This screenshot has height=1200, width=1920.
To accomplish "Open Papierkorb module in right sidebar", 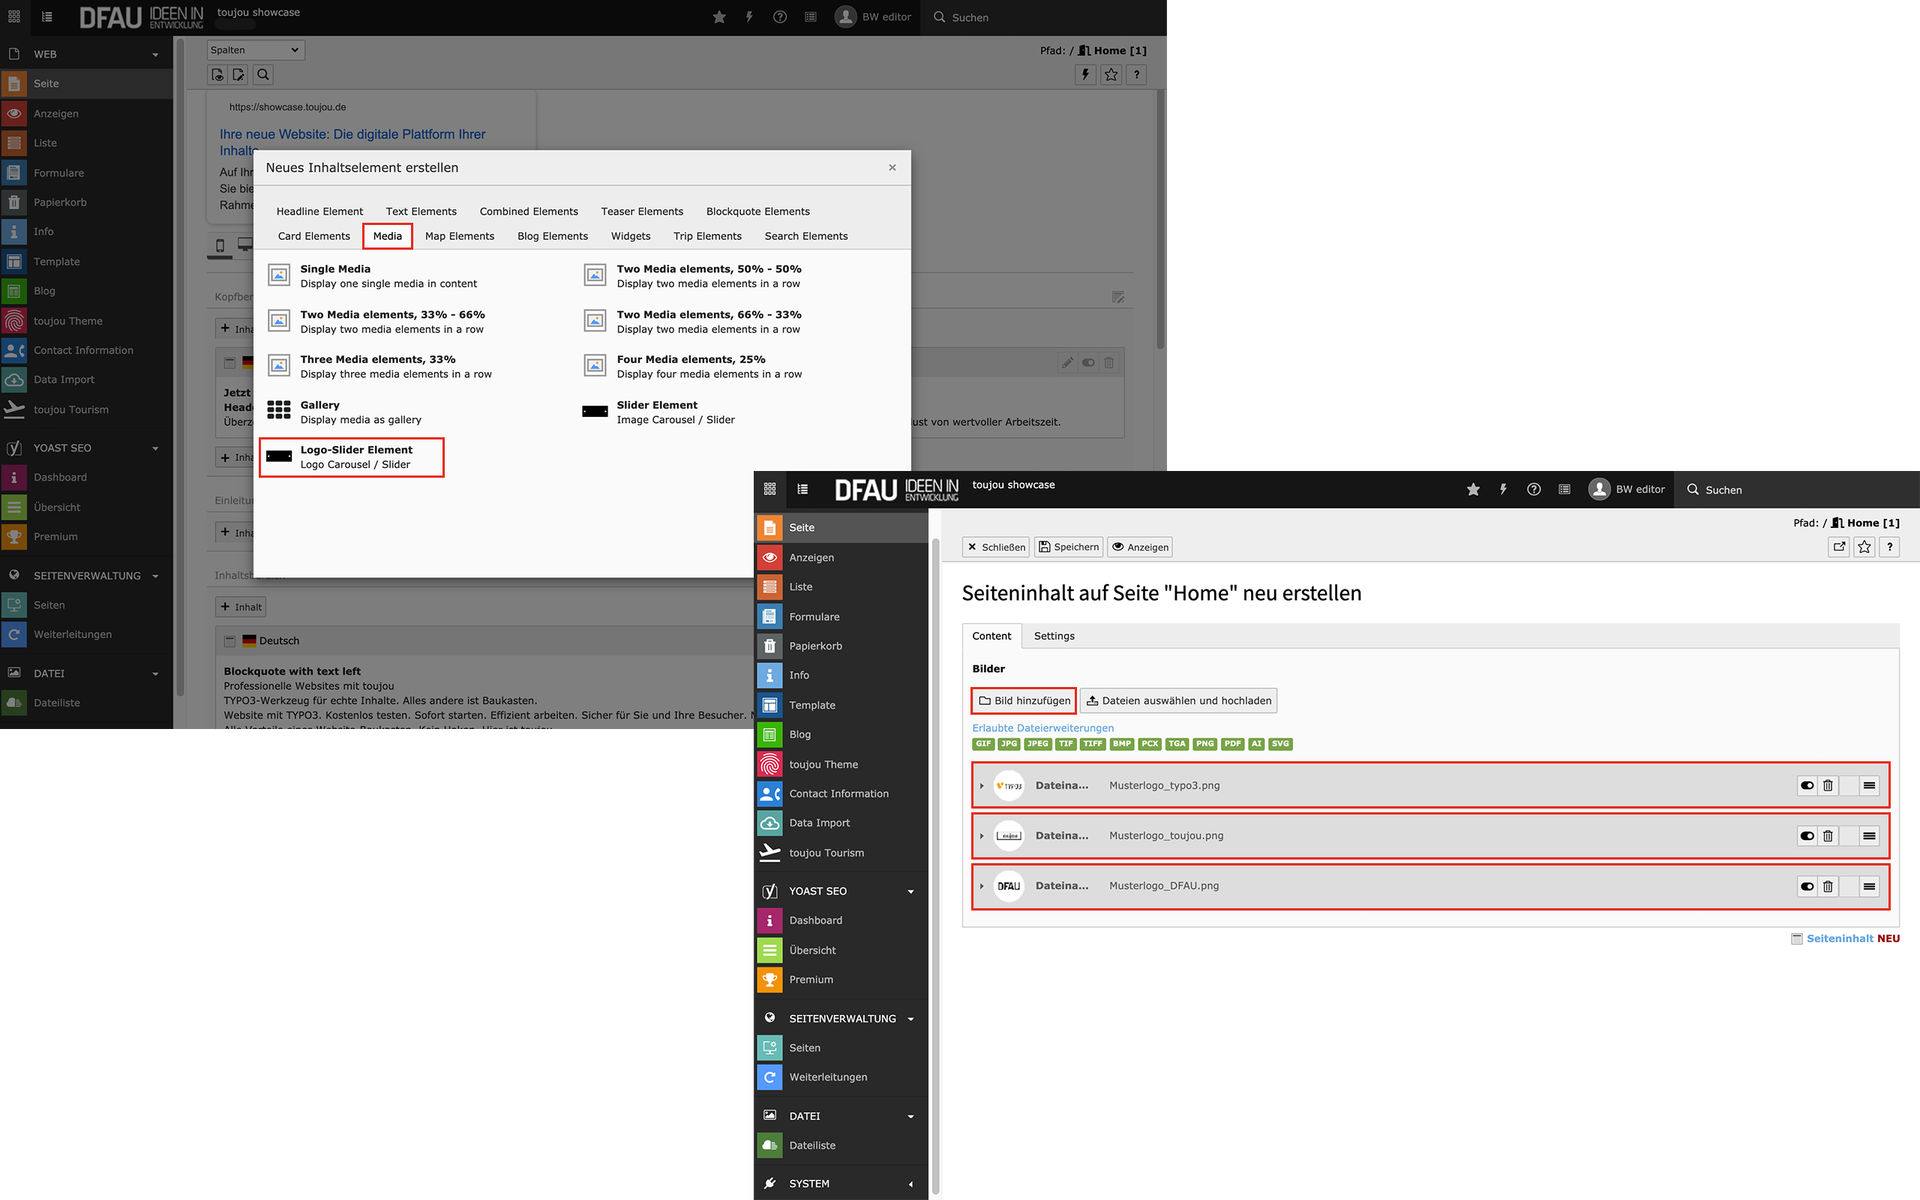I will (x=815, y=646).
